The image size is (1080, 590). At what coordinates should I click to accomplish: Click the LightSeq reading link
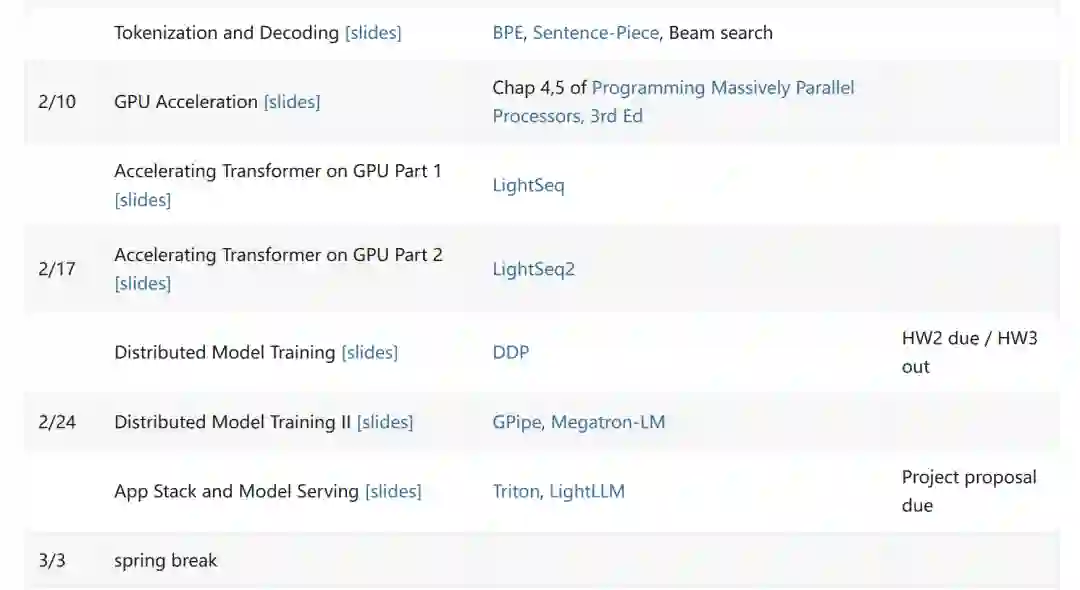(x=528, y=185)
